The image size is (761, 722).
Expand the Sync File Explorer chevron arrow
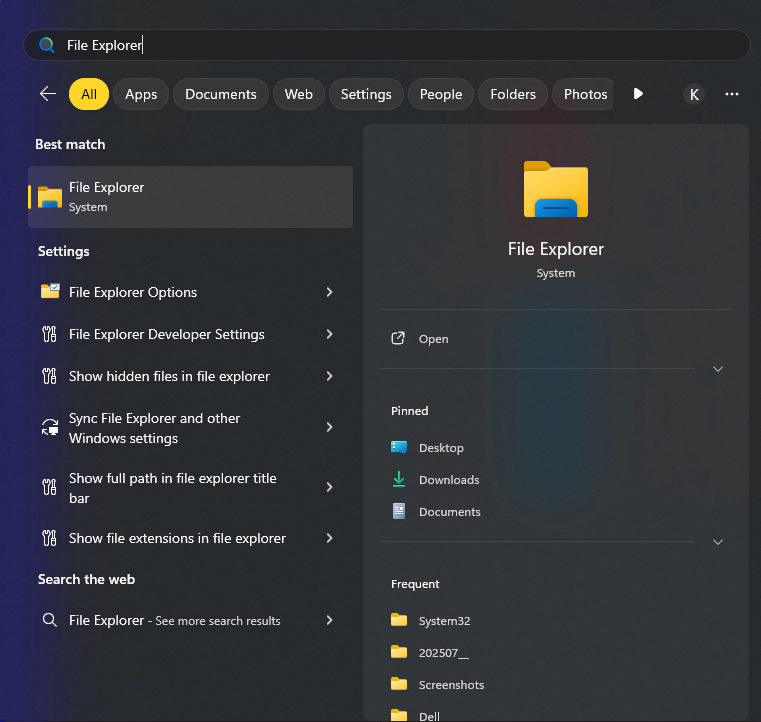pyautogui.click(x=330, y=427)
